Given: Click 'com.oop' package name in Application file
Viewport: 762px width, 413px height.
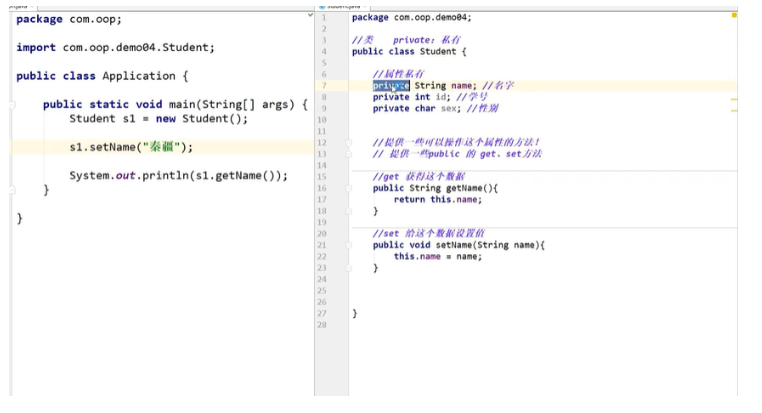Looking at the screenshot, I should tap(92, 19).
